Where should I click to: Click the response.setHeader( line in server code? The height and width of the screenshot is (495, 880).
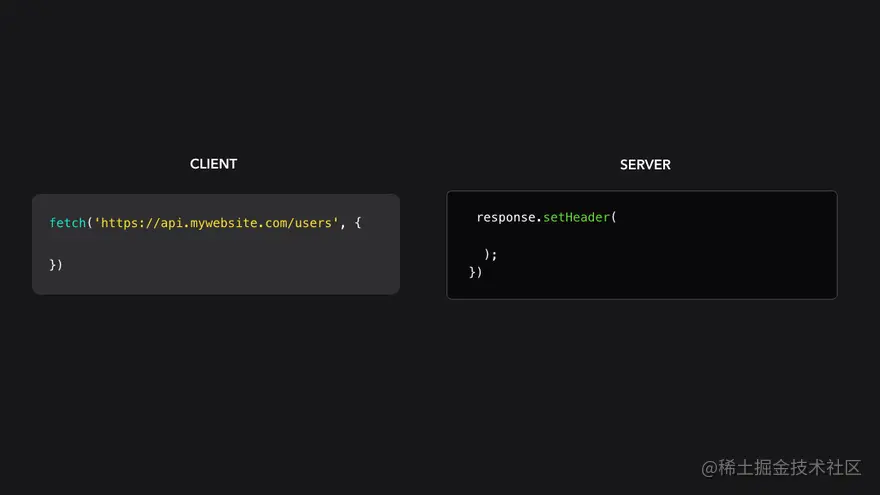click(546, 217)
